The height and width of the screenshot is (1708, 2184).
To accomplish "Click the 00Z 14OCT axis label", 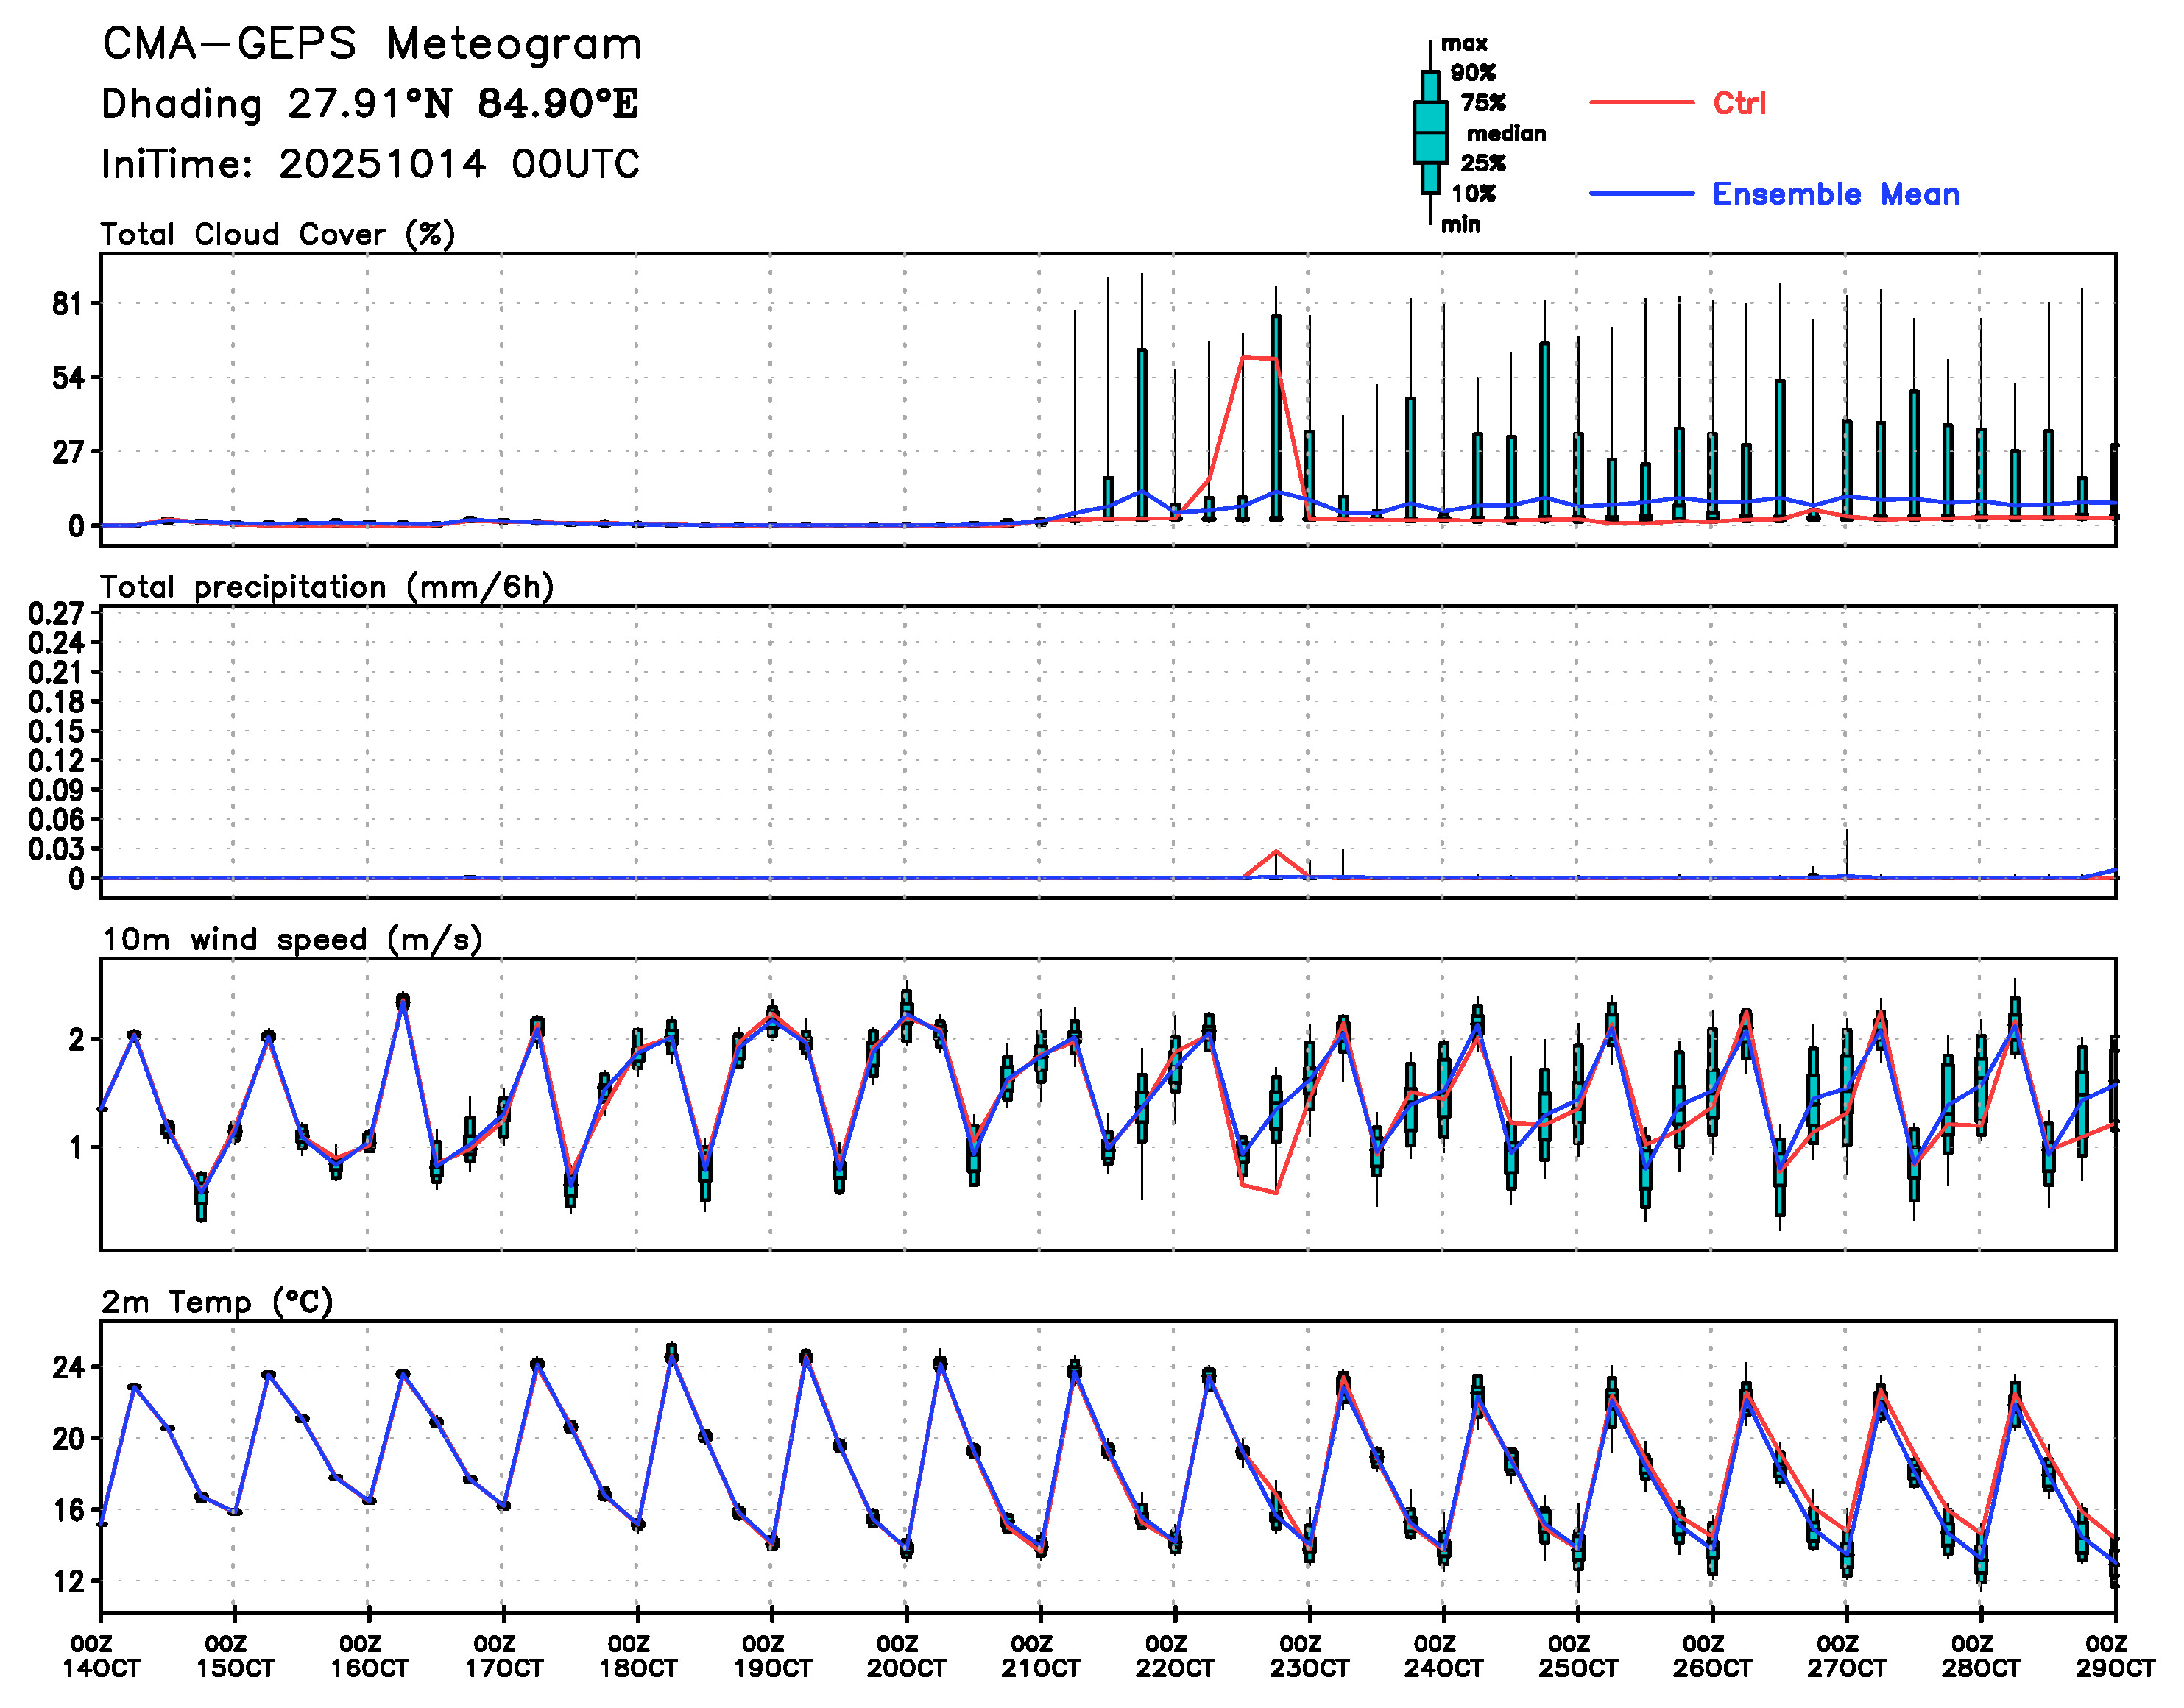I will [x=101, y=1656].
